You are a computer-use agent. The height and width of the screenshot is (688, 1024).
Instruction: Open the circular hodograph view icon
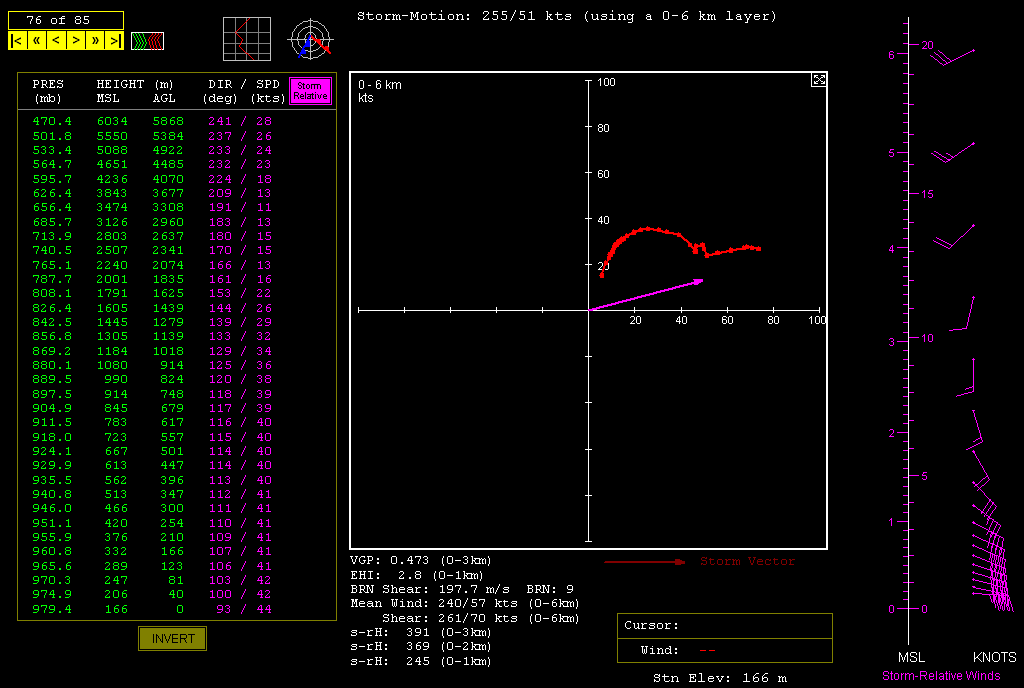pos(310,40)
